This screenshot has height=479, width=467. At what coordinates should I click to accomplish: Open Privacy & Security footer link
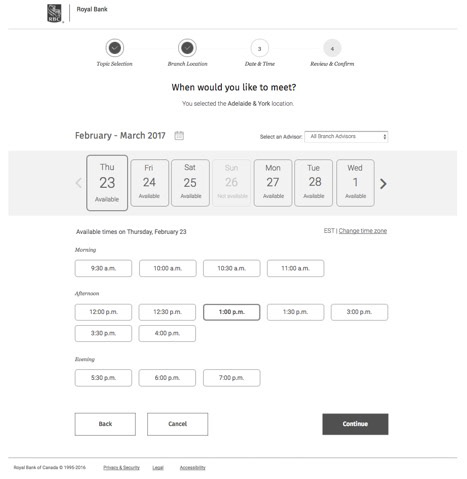coord(121,468)
